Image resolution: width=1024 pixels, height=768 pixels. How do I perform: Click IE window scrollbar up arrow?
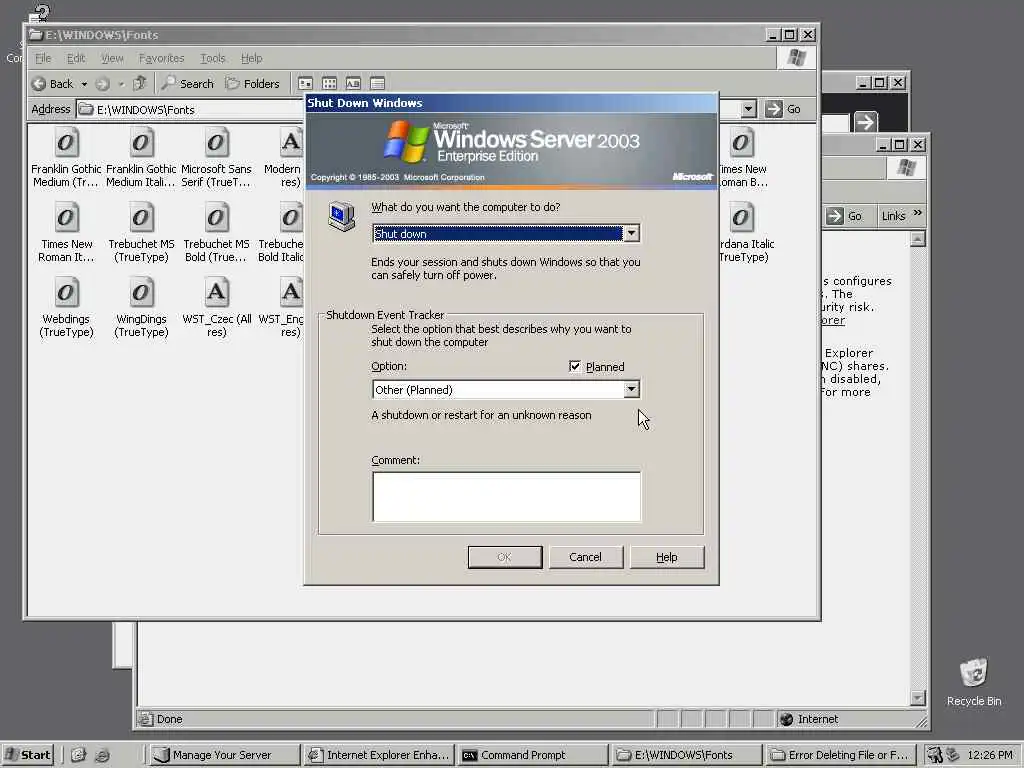point(918,239)
